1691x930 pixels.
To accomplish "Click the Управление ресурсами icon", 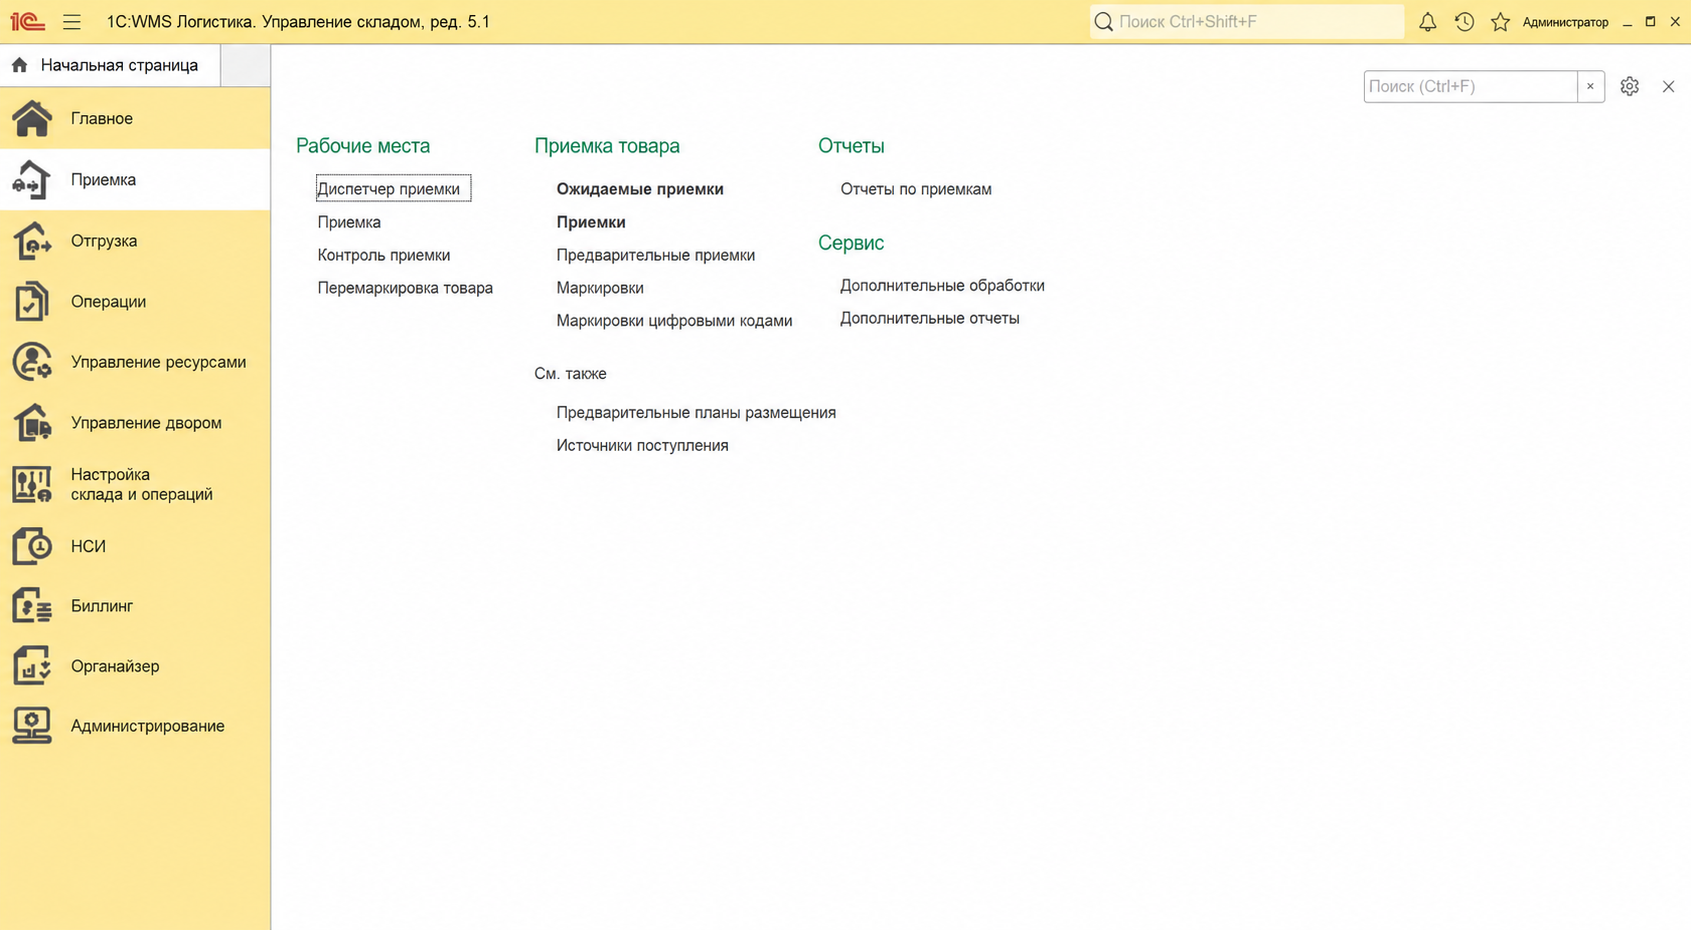I will point(32,362).
